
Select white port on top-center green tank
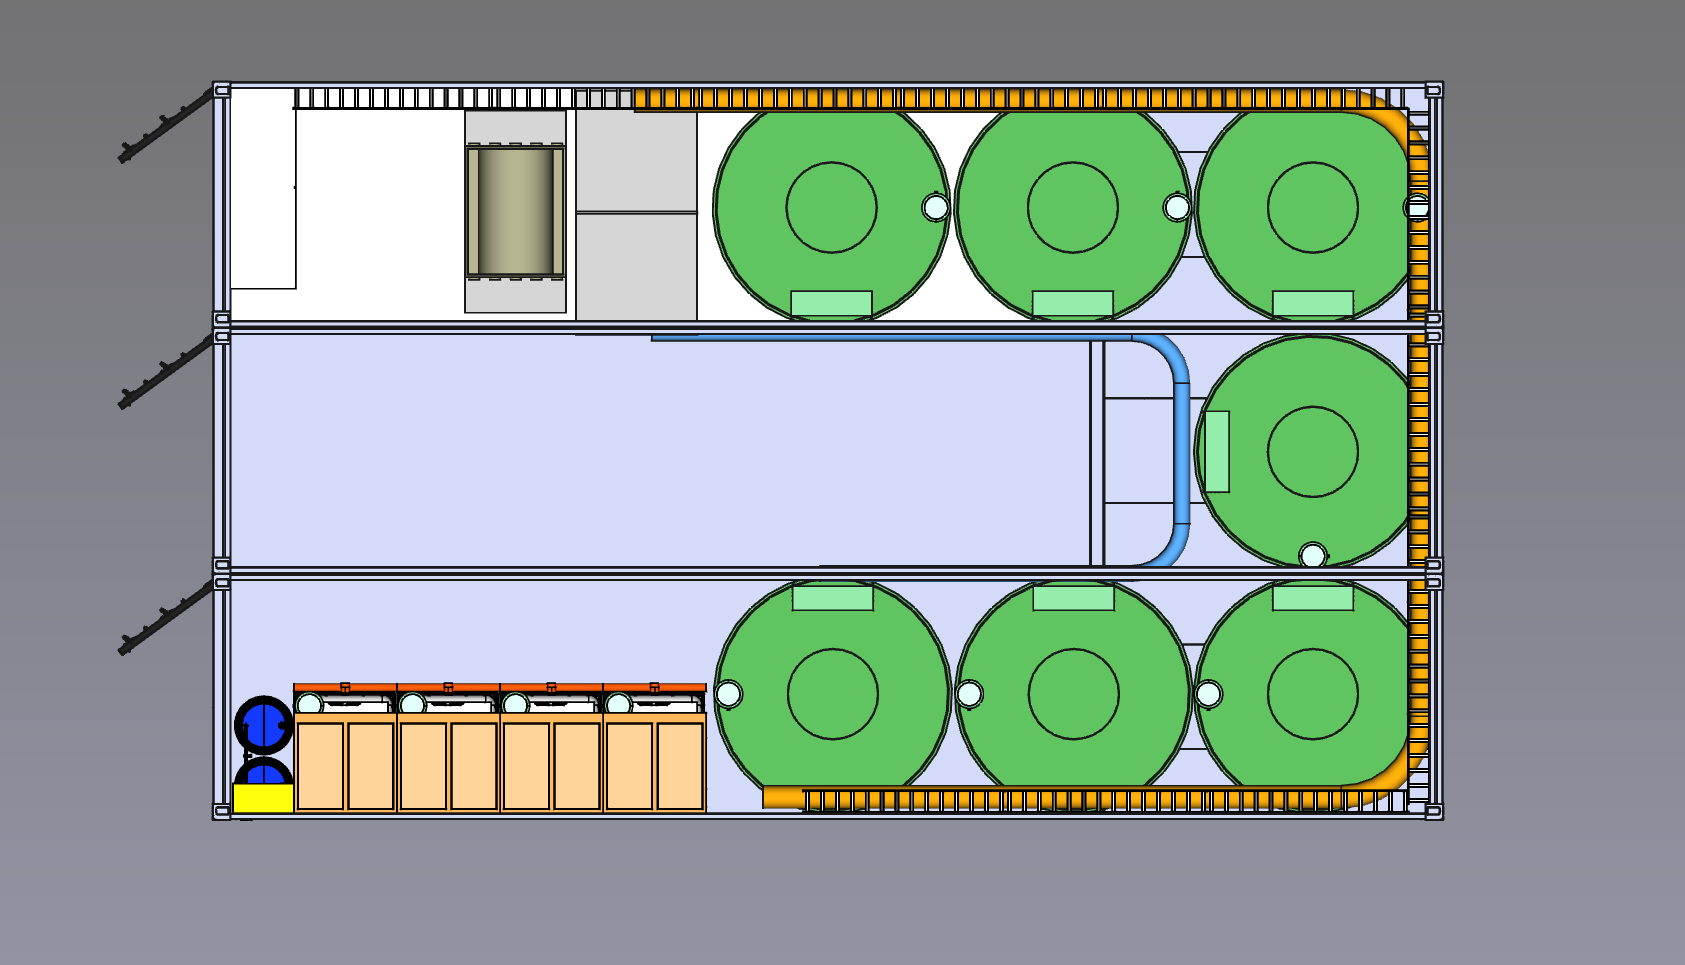pyautogui.click(x=1178, y=207)
